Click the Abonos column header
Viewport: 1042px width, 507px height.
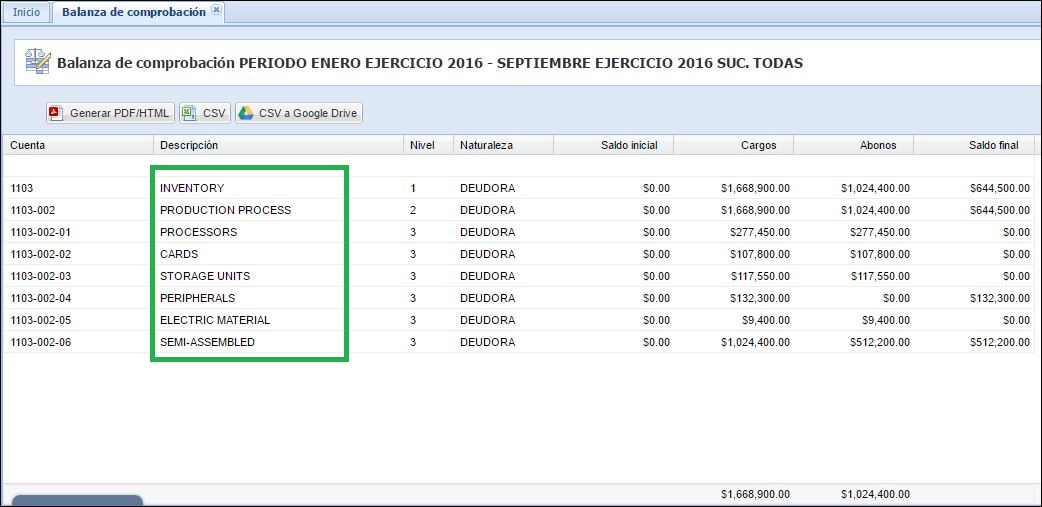[854, 145]
